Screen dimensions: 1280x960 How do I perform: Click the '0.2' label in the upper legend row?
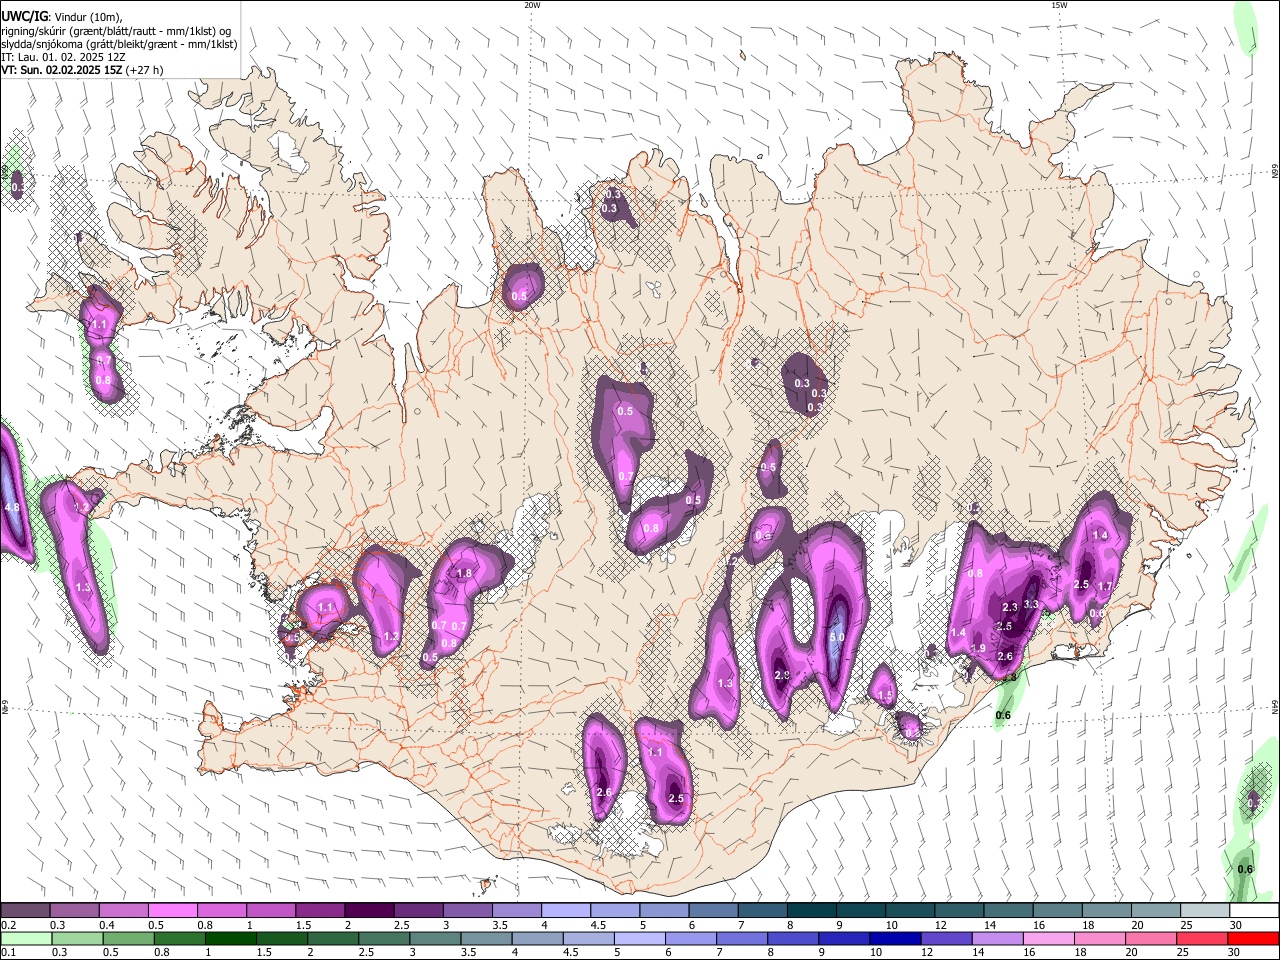9,925
